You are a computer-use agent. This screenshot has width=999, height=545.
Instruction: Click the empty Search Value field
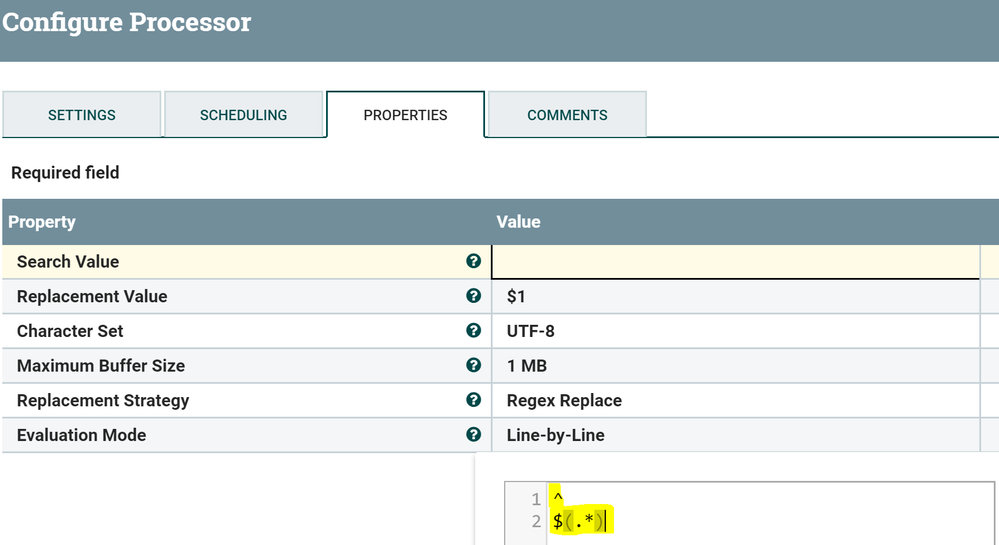point(735,262)
